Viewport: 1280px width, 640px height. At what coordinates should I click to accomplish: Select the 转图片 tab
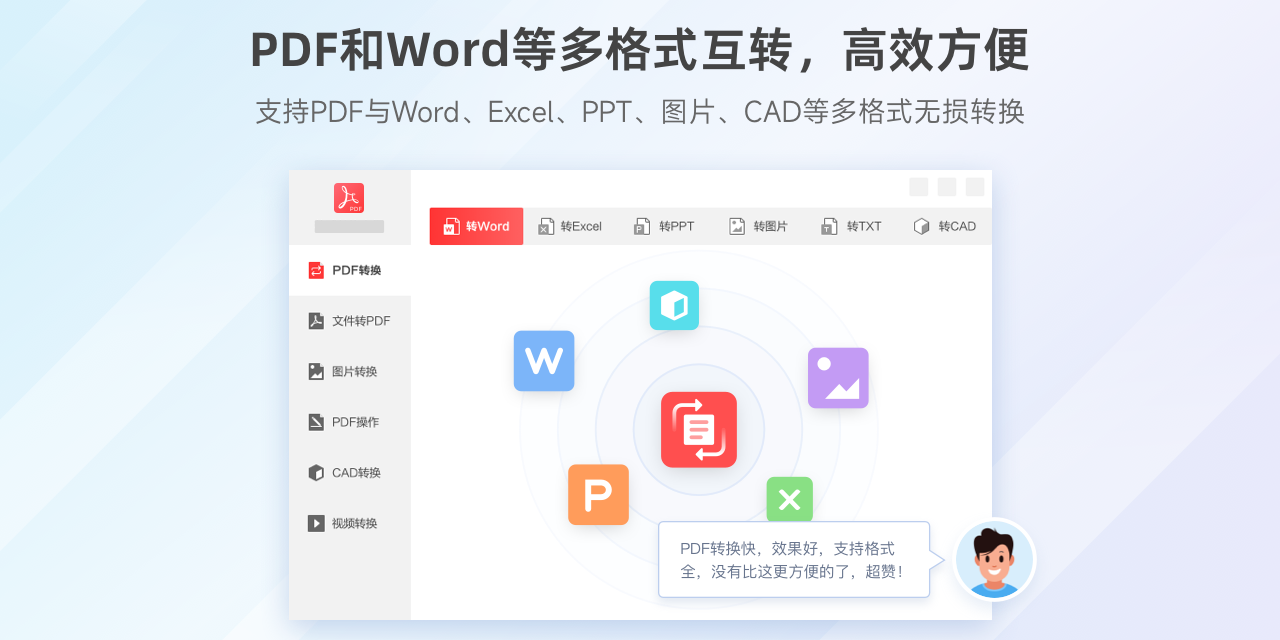759,226
